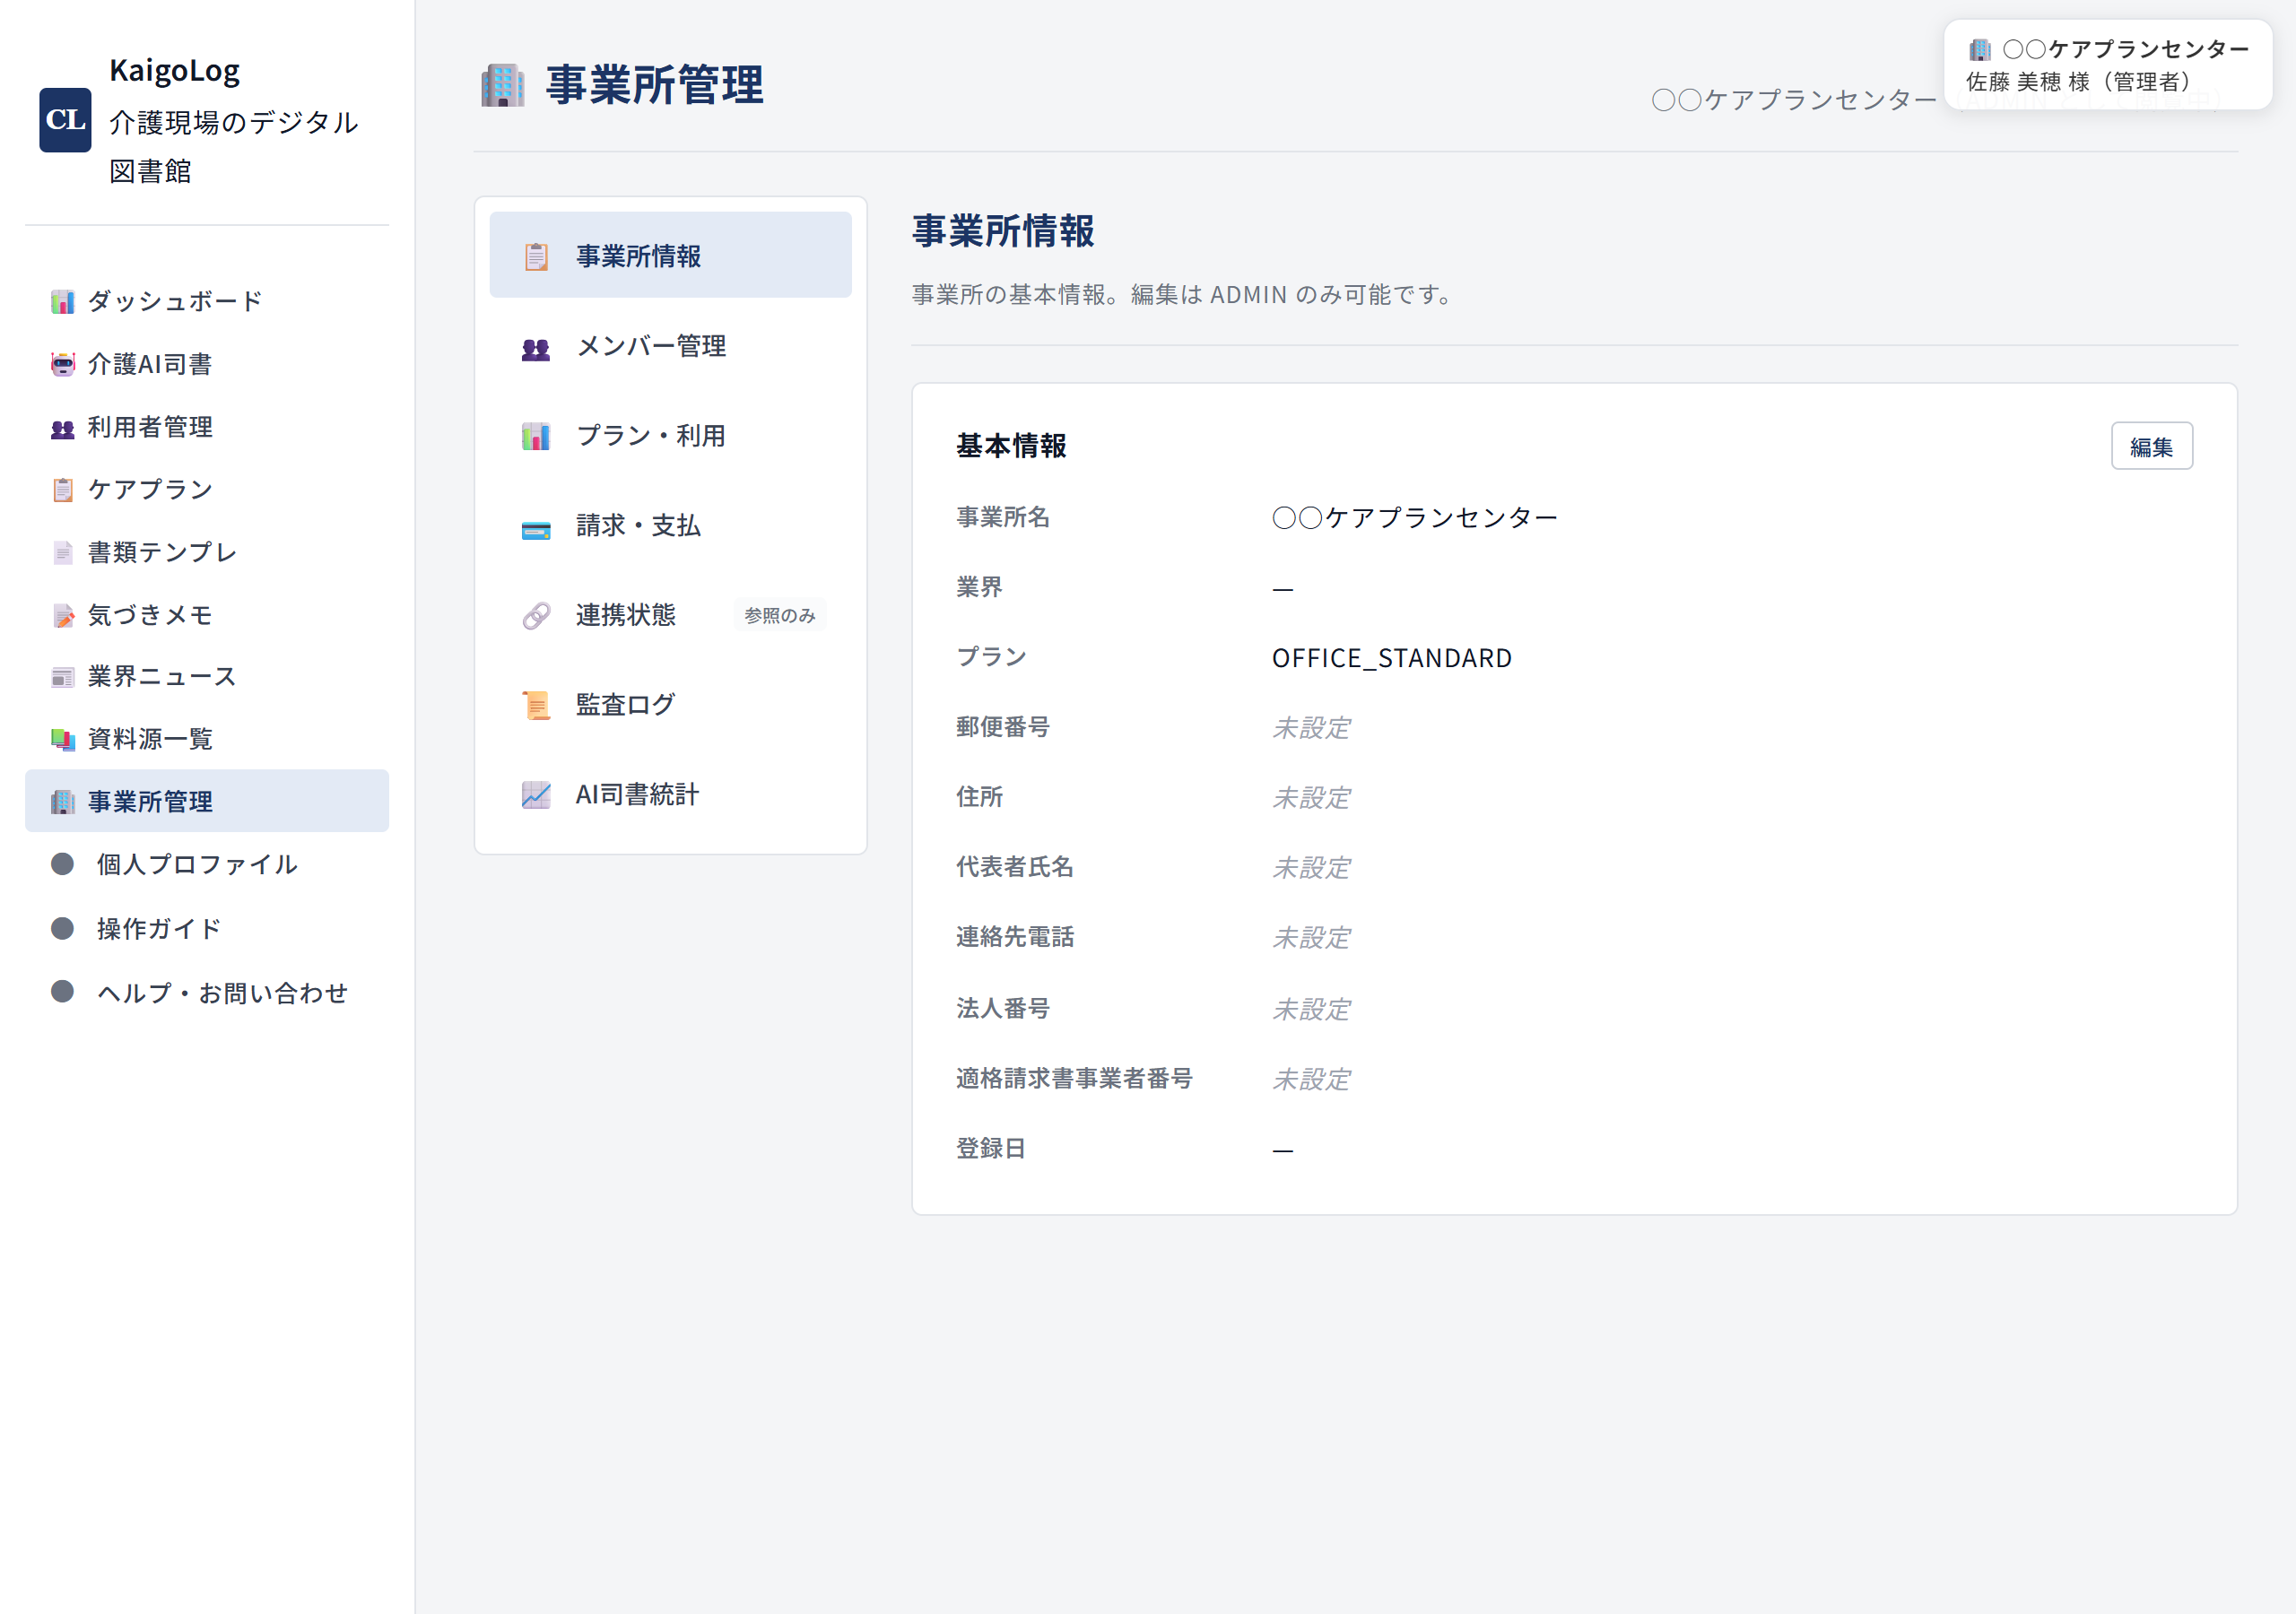This screenshot has height=1614, width=2296.
Task: Click the building icon beside page title 事業所管理
Action: click(x=503, y=85)
